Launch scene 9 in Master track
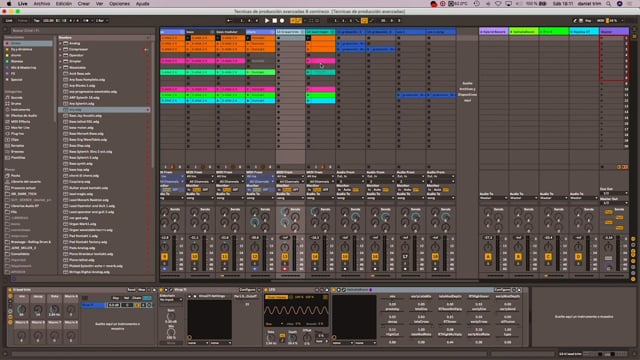640x360 pixels. [602, 84]
